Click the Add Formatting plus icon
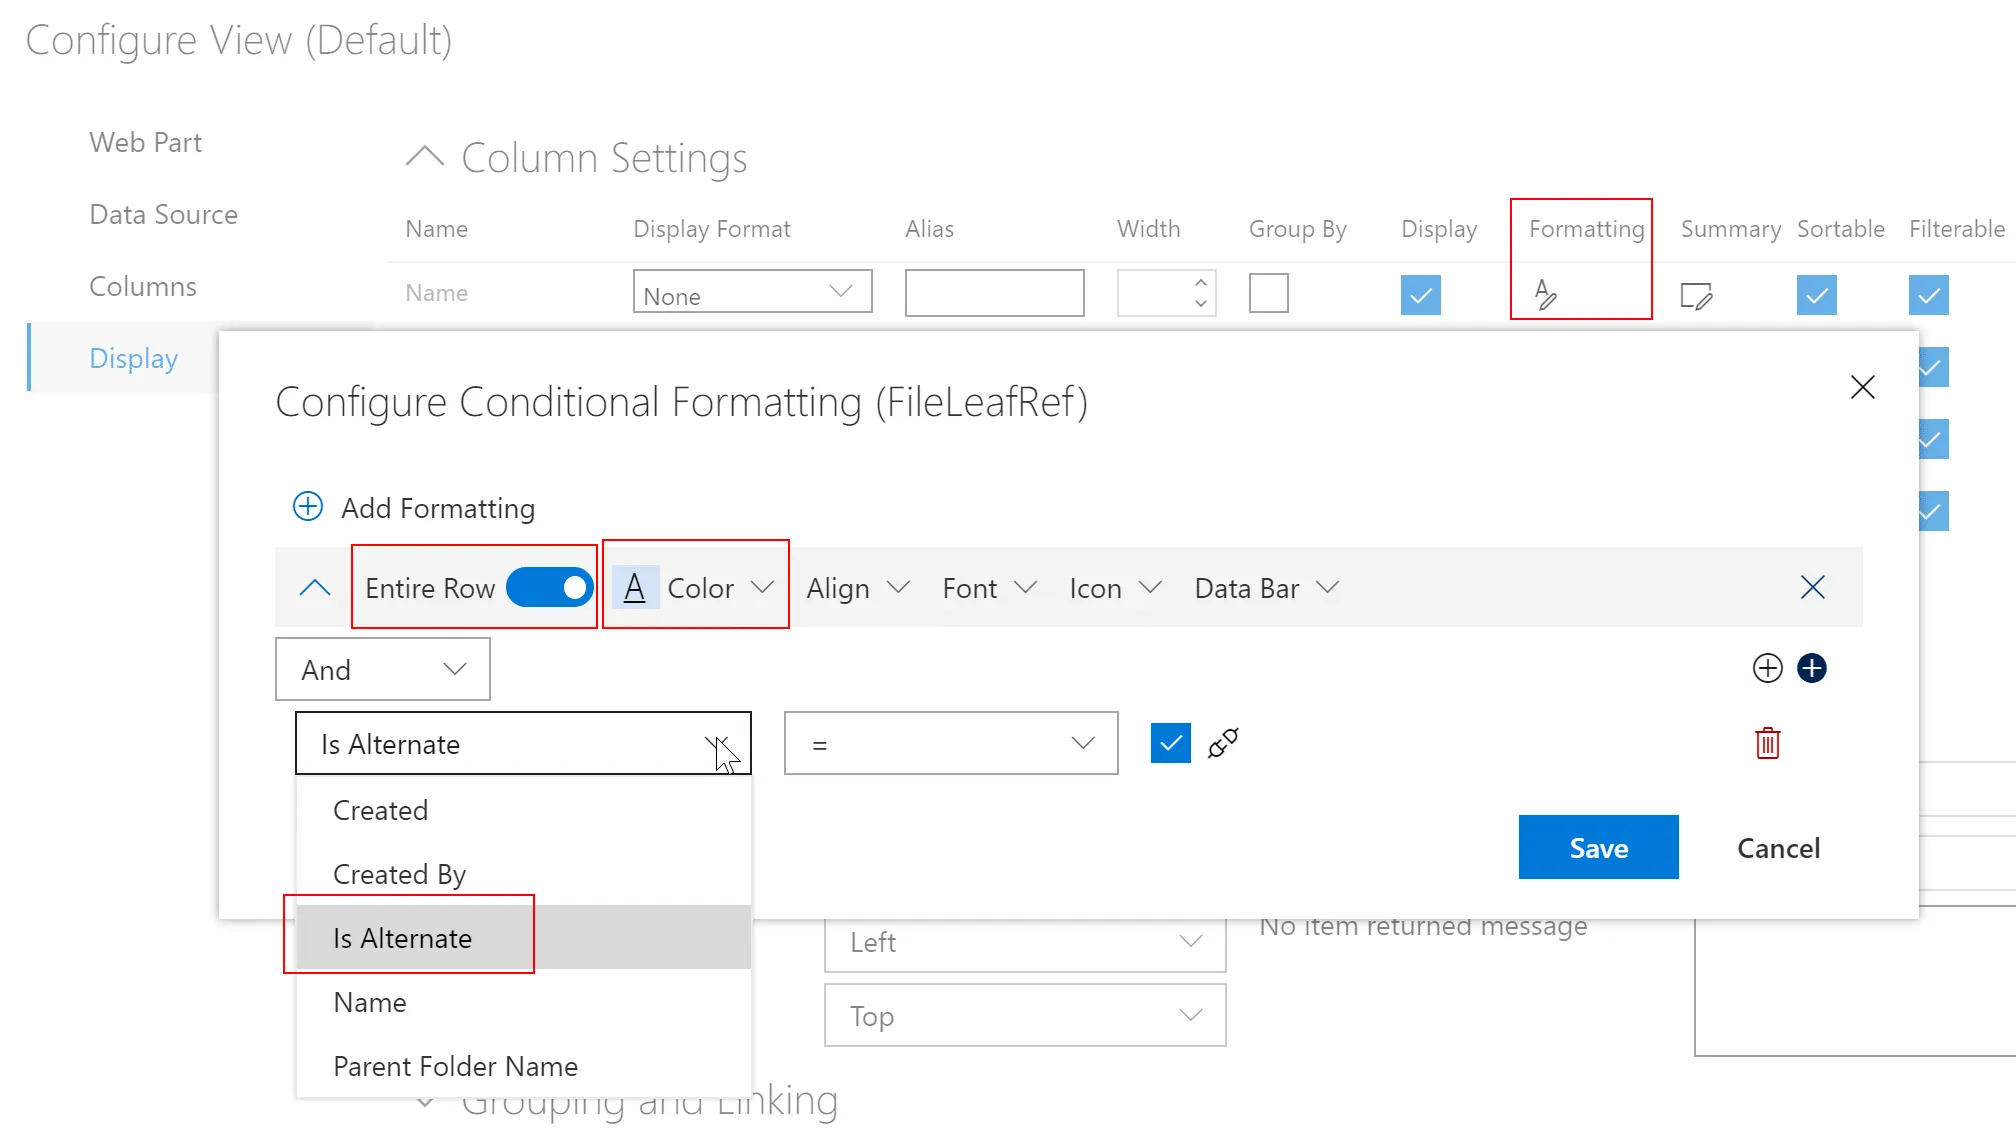The width and height of the screenshot is (2016, 1138). (x=308, y=507)
